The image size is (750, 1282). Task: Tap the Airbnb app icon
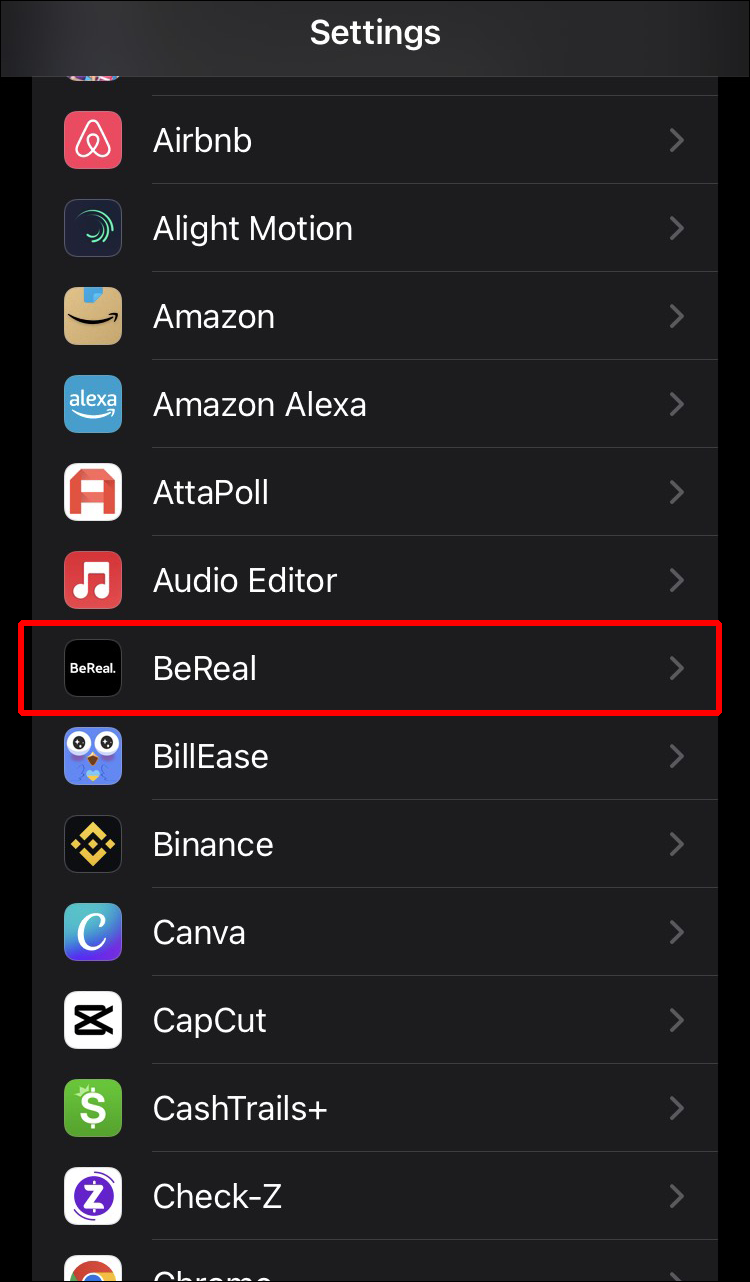[93, 140]
